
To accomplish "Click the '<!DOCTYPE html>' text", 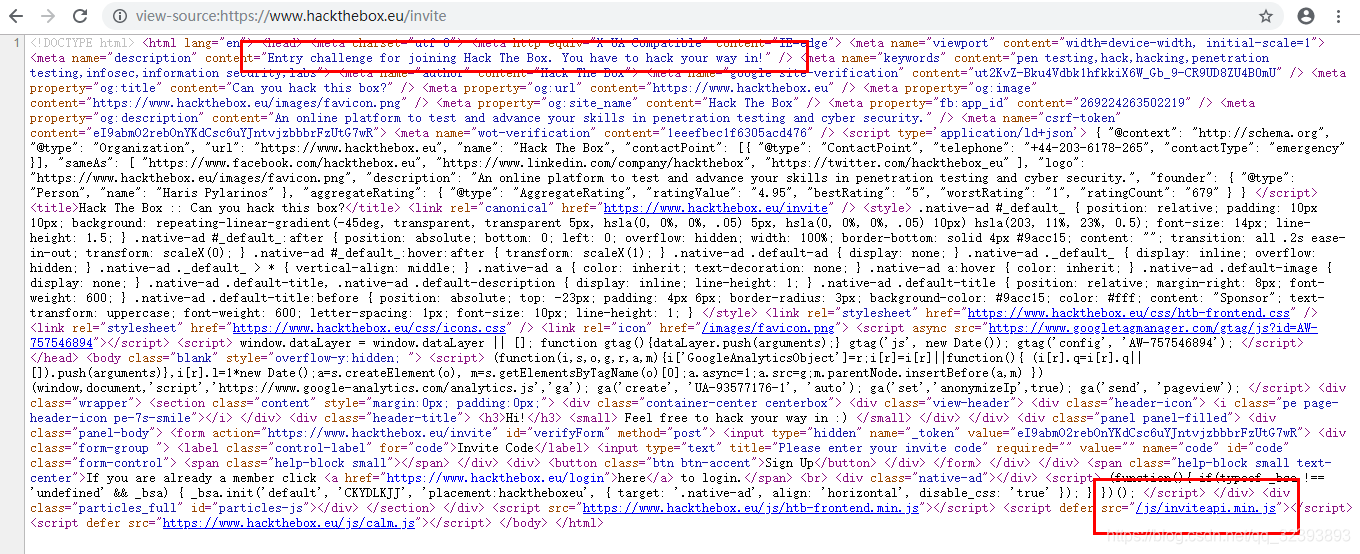I will tap(83, 43).
